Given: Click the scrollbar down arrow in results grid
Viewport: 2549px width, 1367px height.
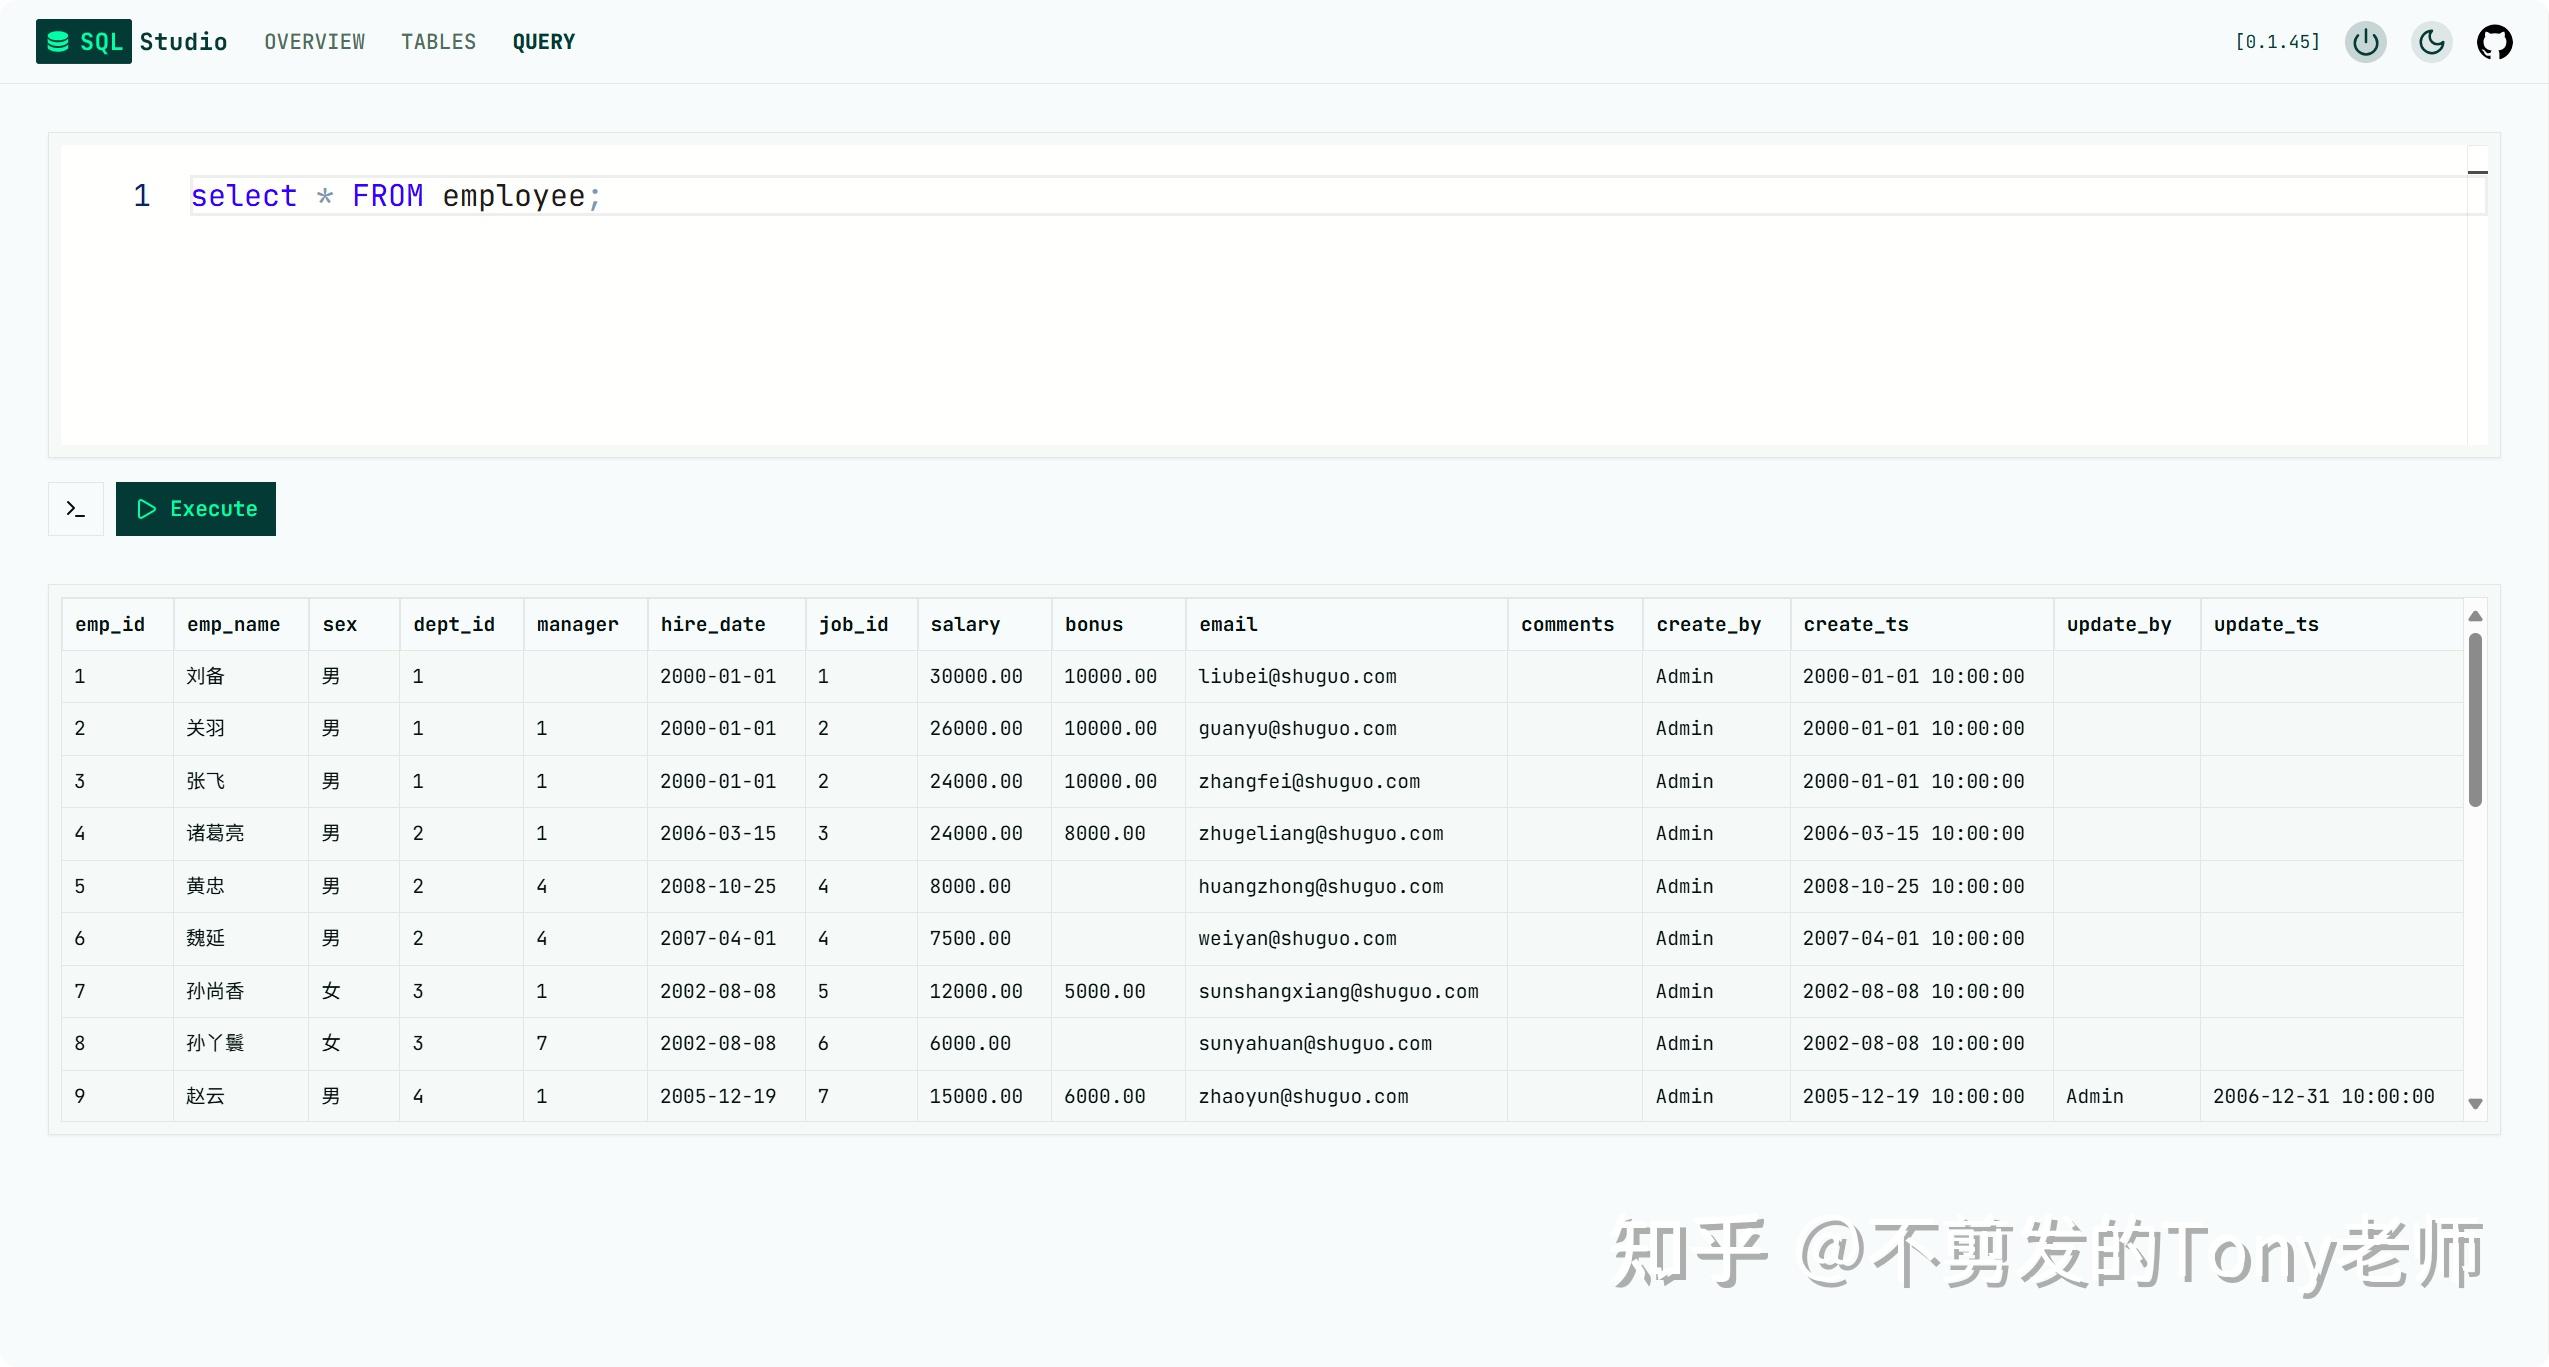Looking at the screenshot, I should [2475, 1103].
